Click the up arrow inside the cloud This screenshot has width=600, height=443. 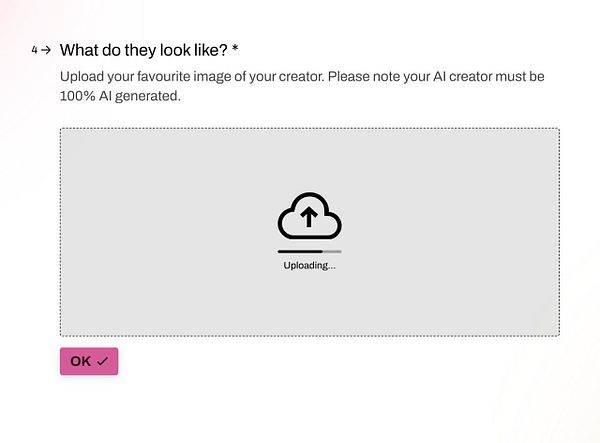(309, 214)
